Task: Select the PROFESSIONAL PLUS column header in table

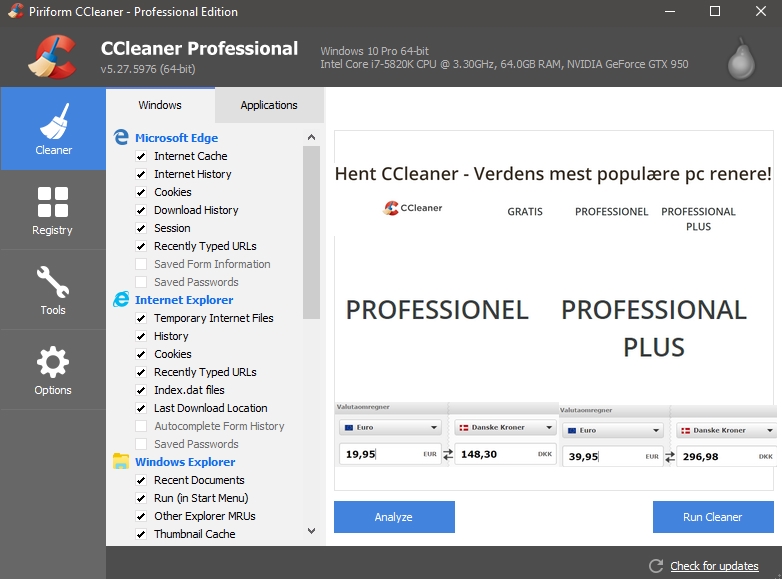Action: 698,219
